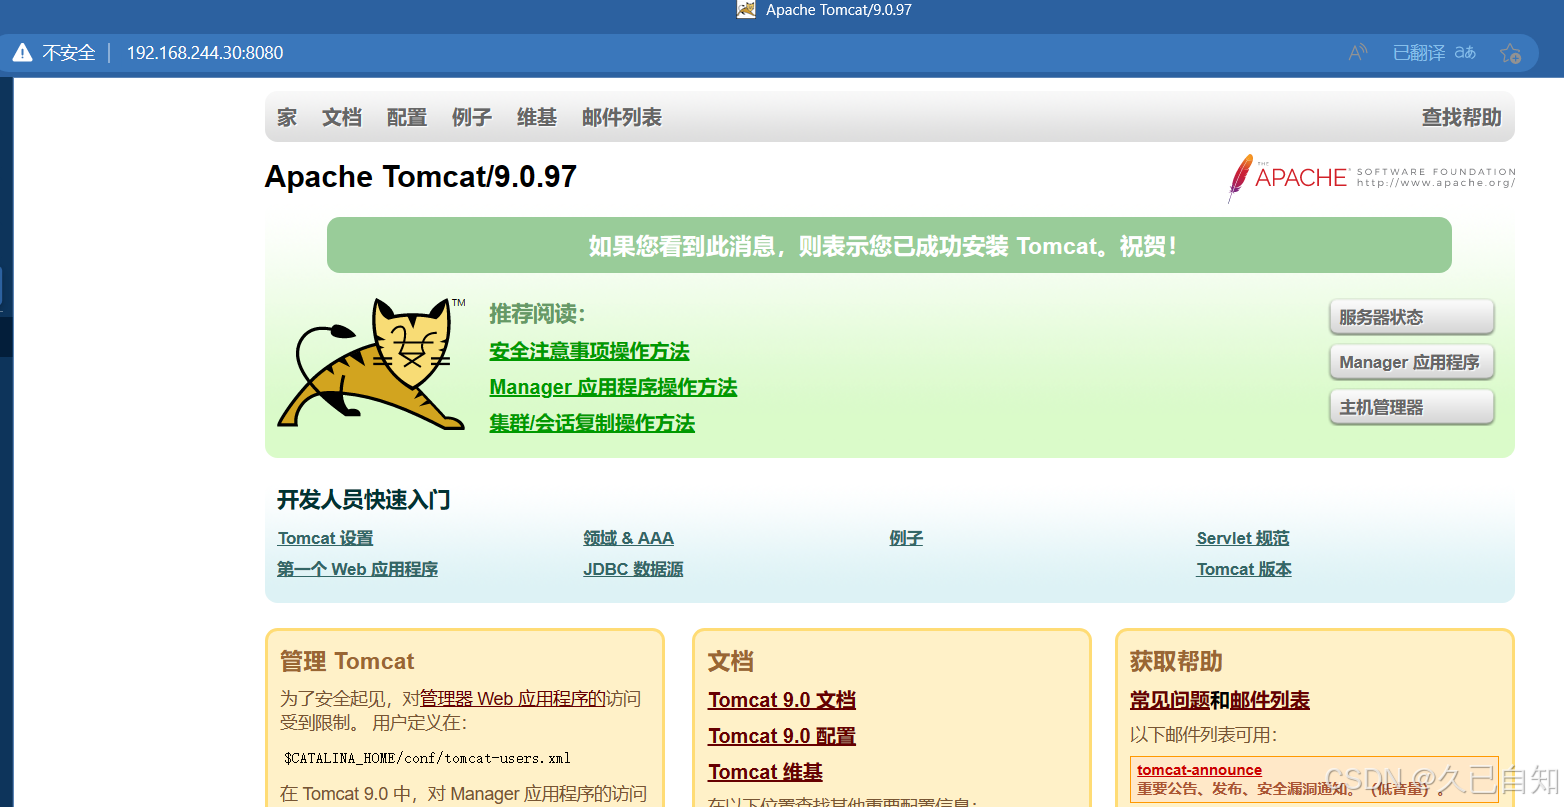The width and height of the screenshot is (1564, 807).
Task: Open the "安全注意事项操作方法" link
Action: click(x=588, y=351)
